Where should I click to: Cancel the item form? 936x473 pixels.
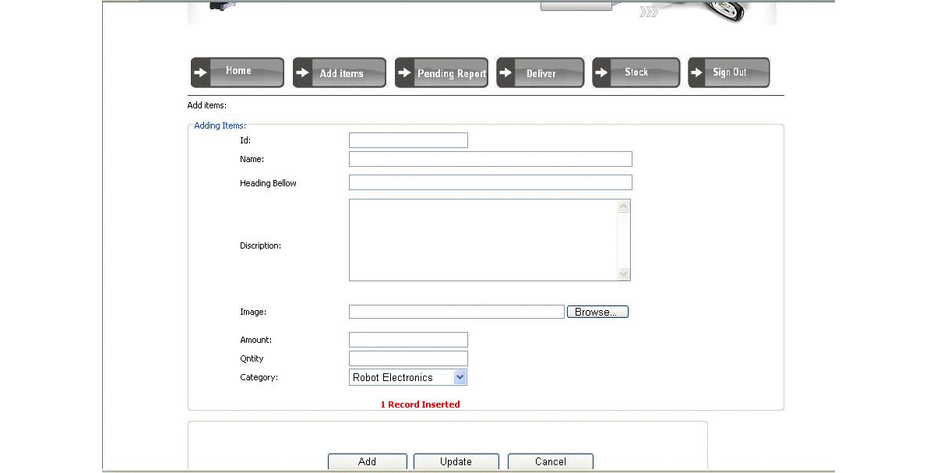click(550, 462)
